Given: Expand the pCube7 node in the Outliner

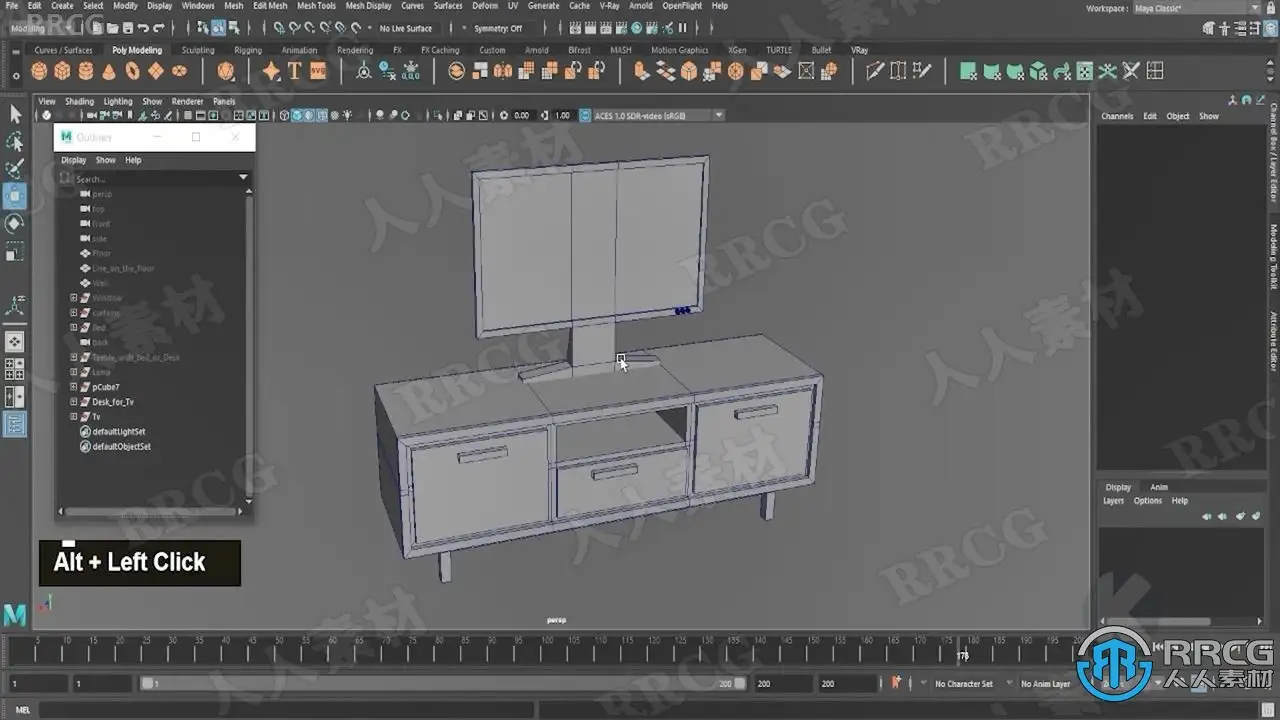Looking at the screenshot, I should (73, 387).
